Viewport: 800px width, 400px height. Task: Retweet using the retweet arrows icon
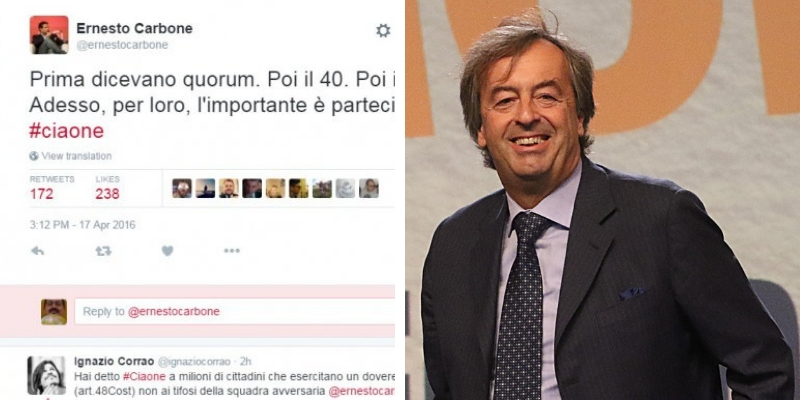[x=103, y=251]
